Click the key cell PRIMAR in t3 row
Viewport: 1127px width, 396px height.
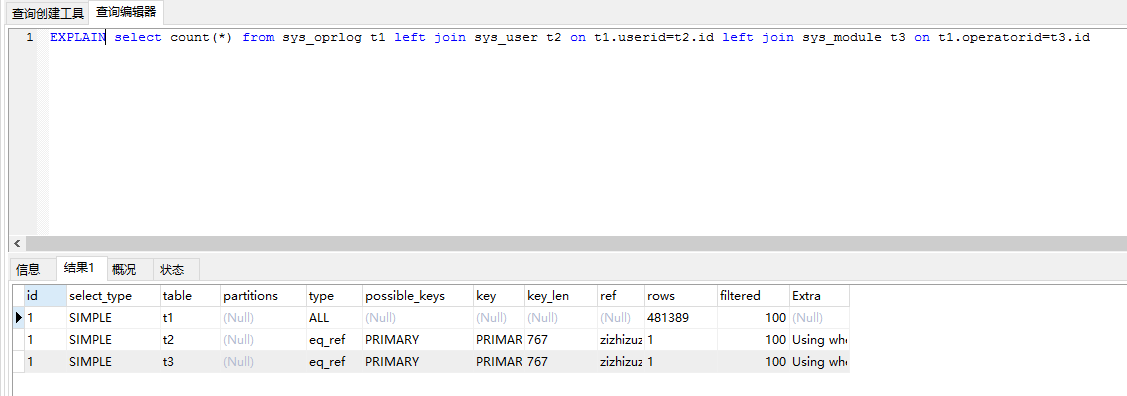500,362
